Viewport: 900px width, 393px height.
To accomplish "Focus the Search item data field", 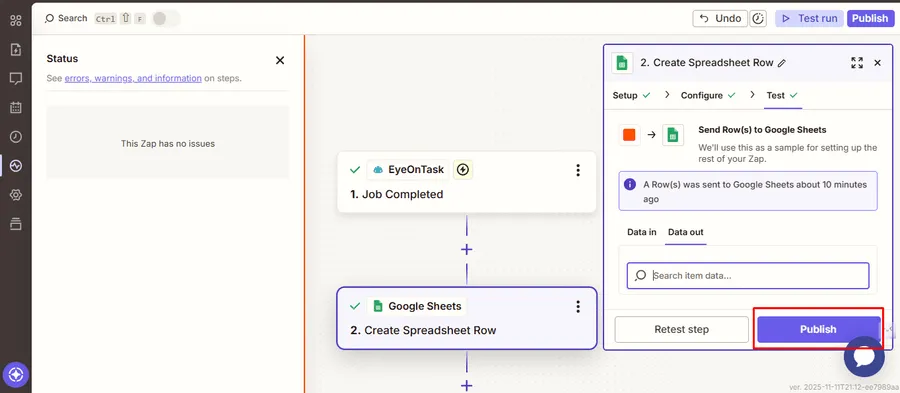I will point(748,276).
